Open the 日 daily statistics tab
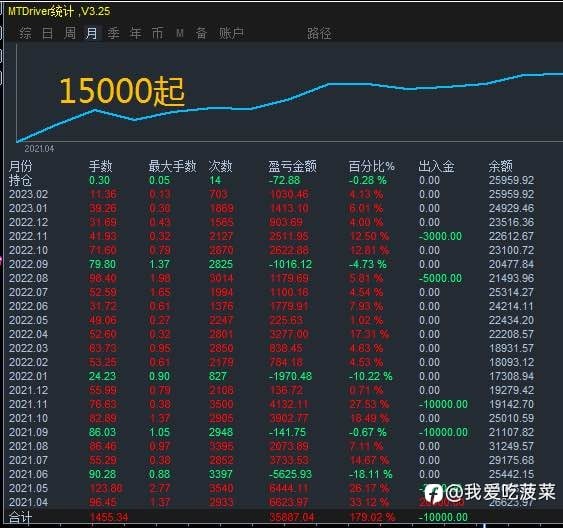 click(x=47, y=33)
